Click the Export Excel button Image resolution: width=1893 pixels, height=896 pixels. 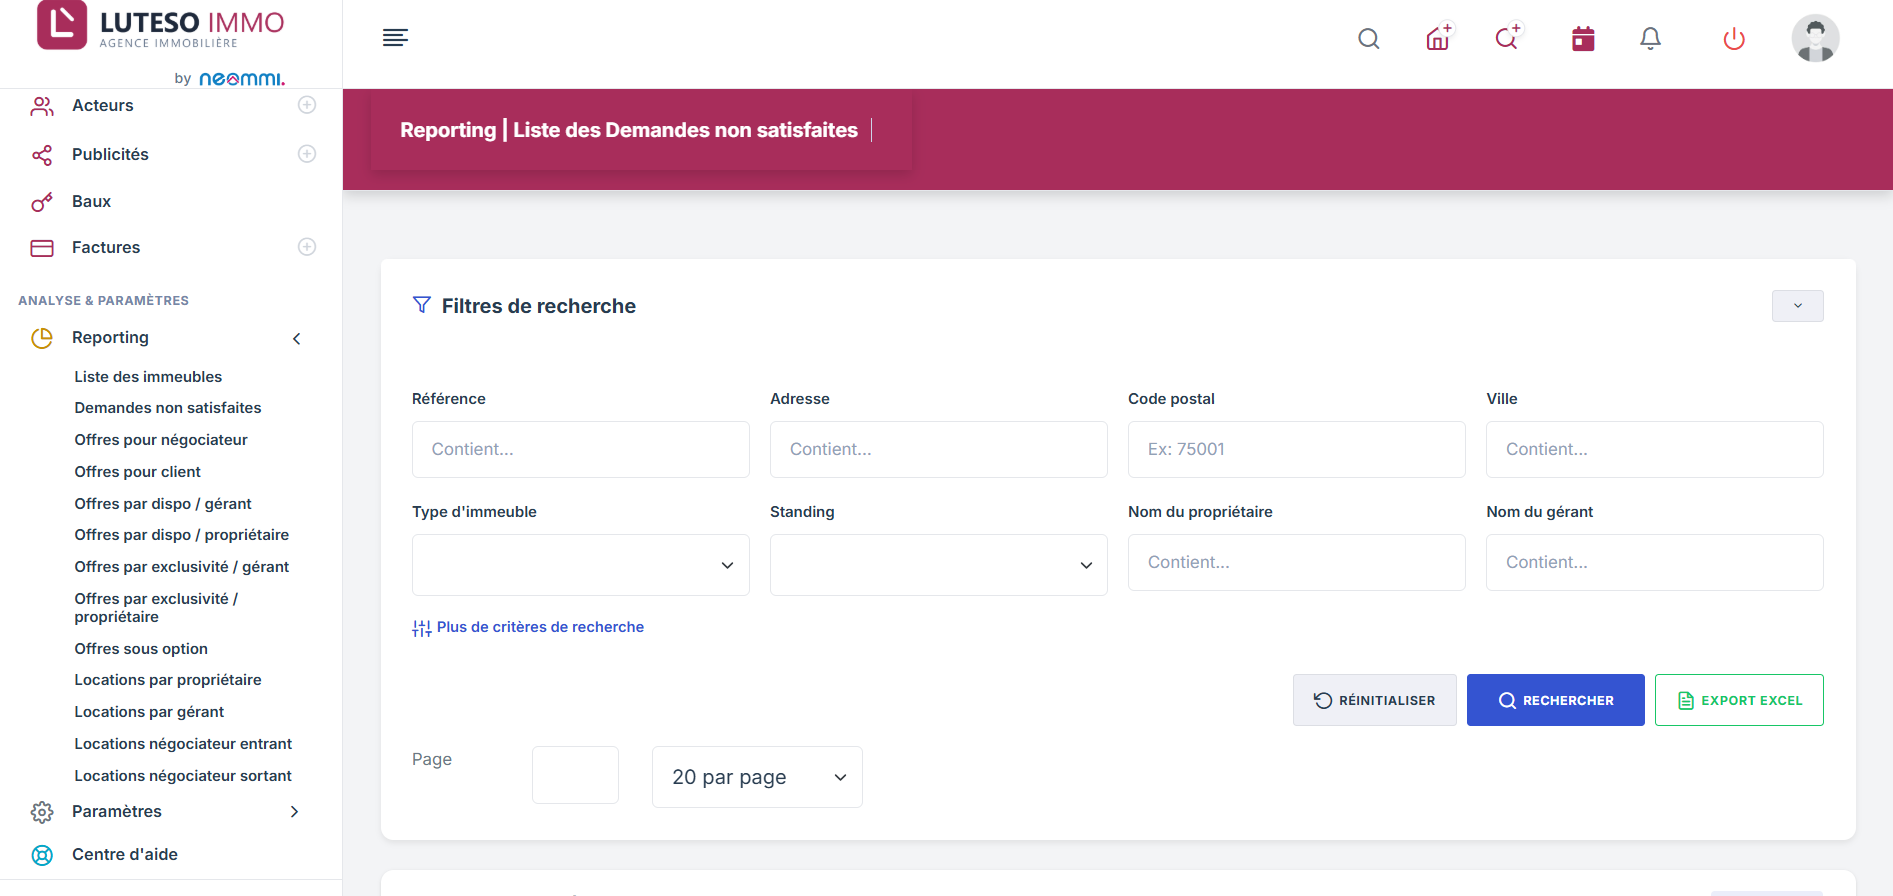pyautogui.click(x=1739, y=700)
